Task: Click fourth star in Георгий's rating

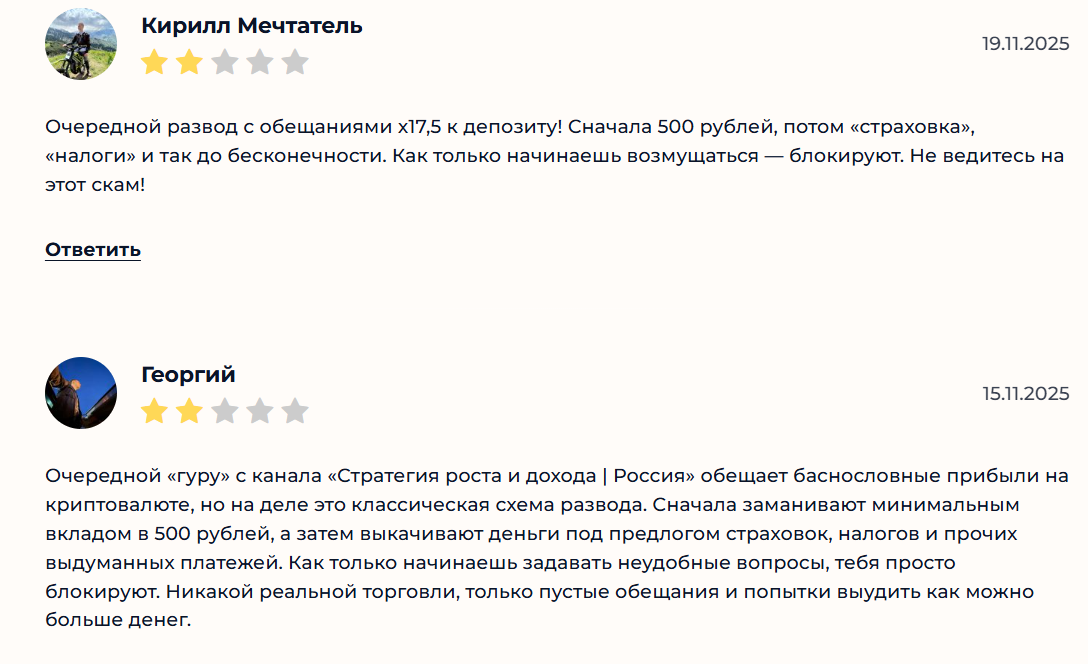Action: pyautogui.click(x=260, y=411)
